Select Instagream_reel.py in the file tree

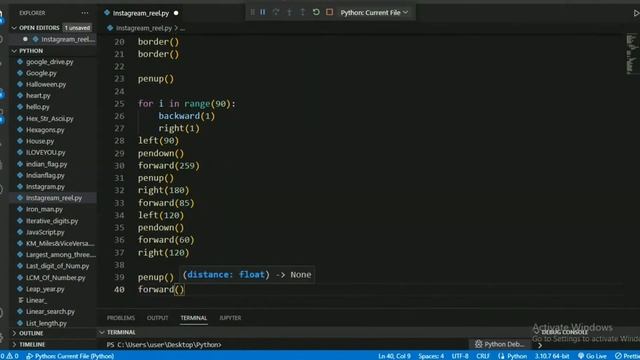pos(53,198)
